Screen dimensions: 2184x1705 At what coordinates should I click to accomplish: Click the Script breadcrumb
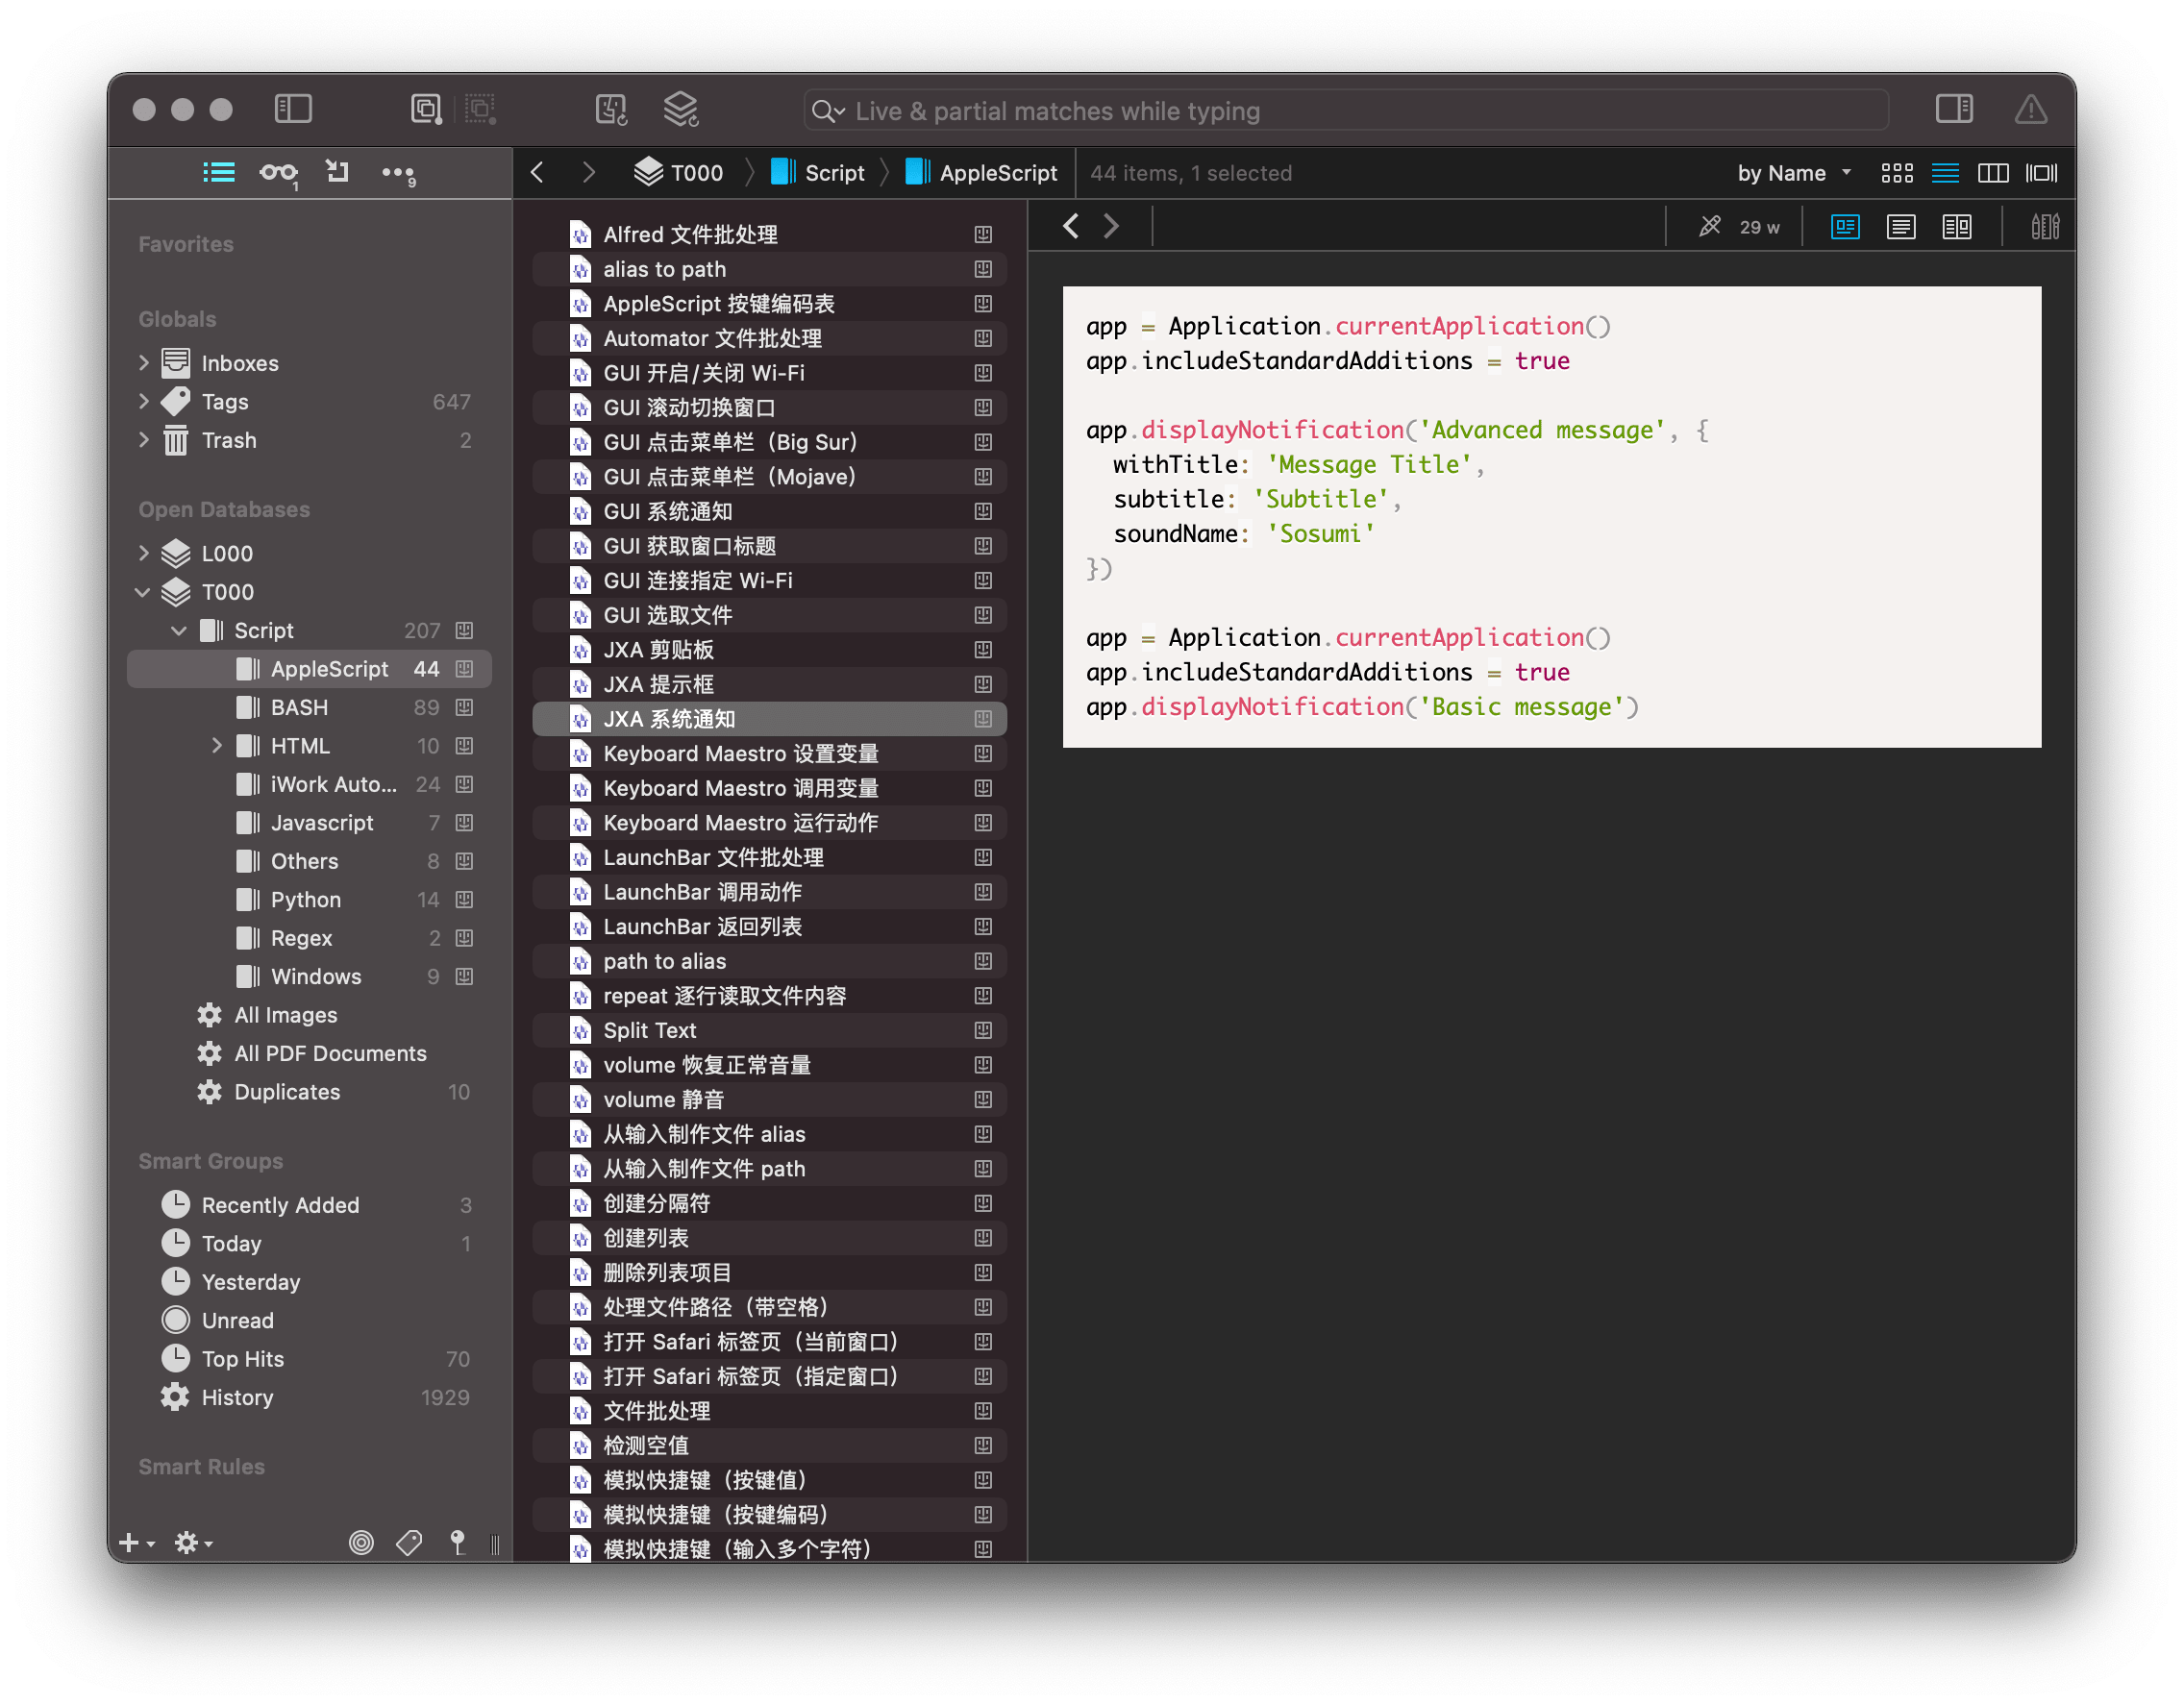point(819,173)
